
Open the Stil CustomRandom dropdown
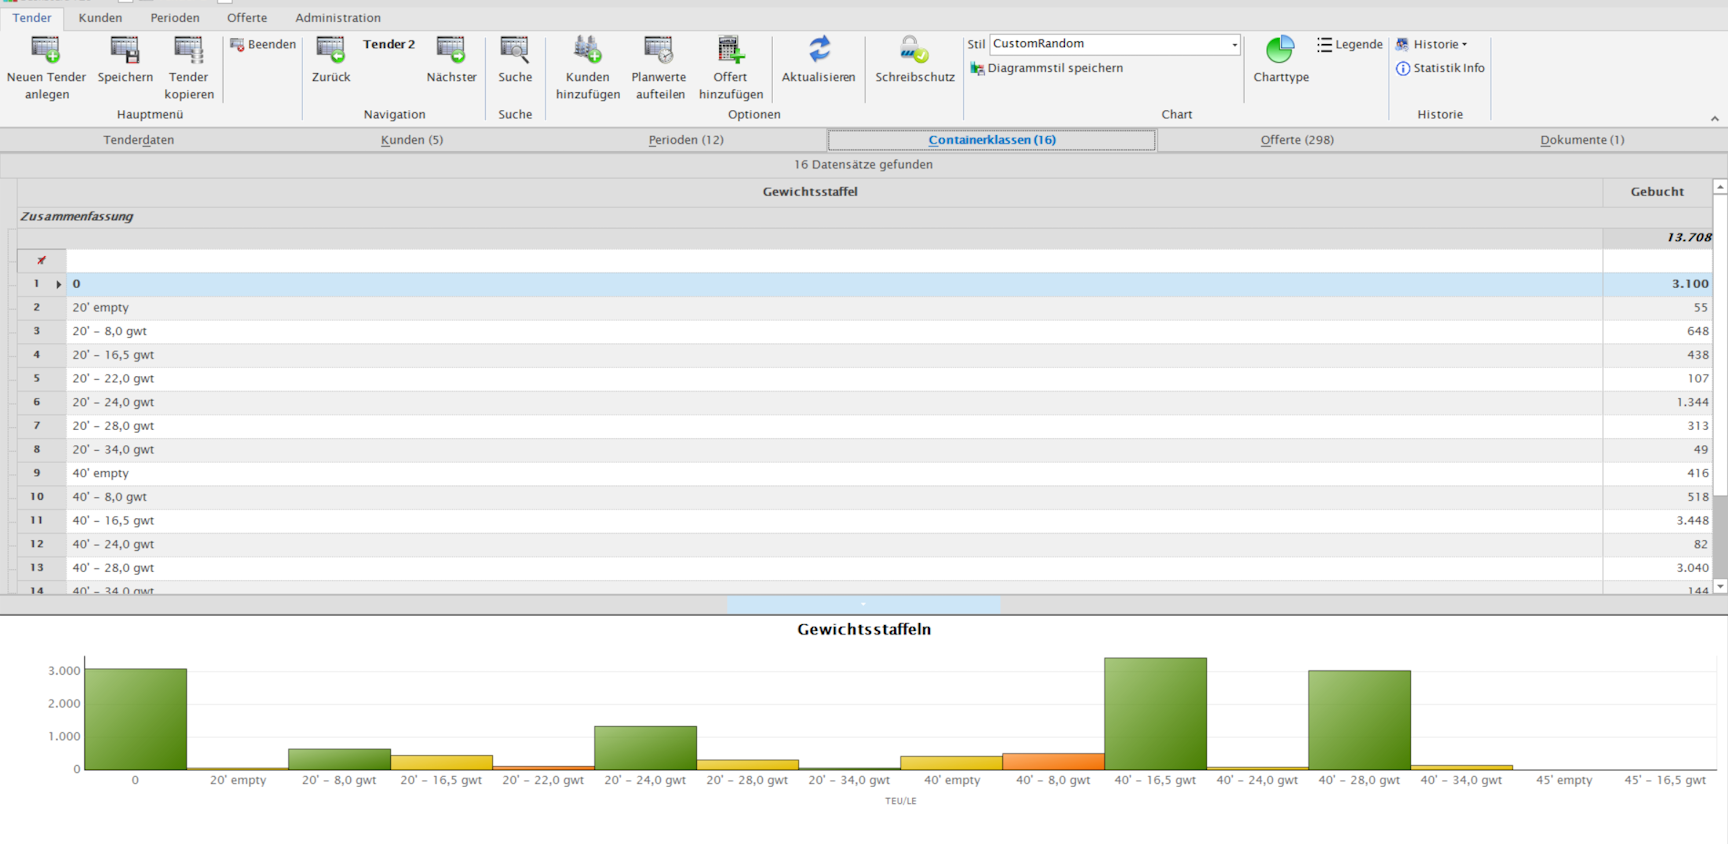click(x=1234, y=44)
